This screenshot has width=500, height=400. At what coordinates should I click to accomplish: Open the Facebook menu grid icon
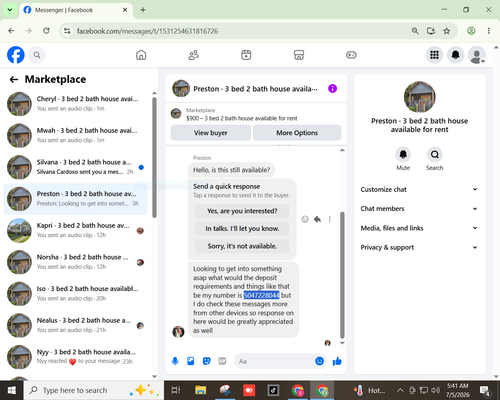click(434, 55)
